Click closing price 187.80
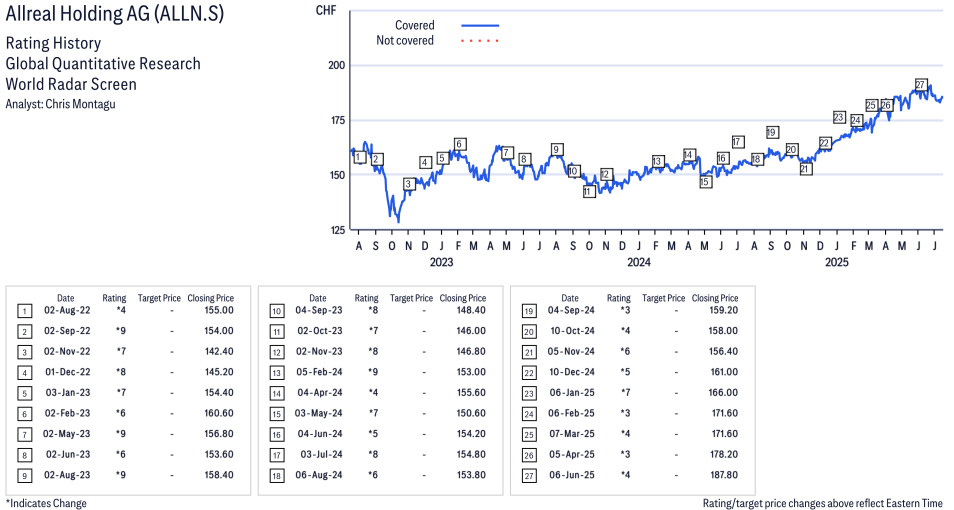Screen dimensions: 954x510 [724, 475]
